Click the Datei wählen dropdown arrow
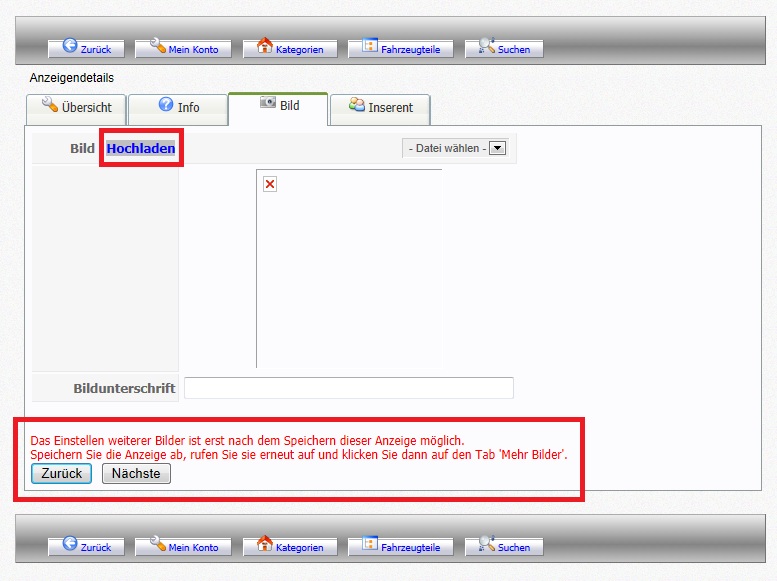 pyautogui.click(x=498, y=148)
